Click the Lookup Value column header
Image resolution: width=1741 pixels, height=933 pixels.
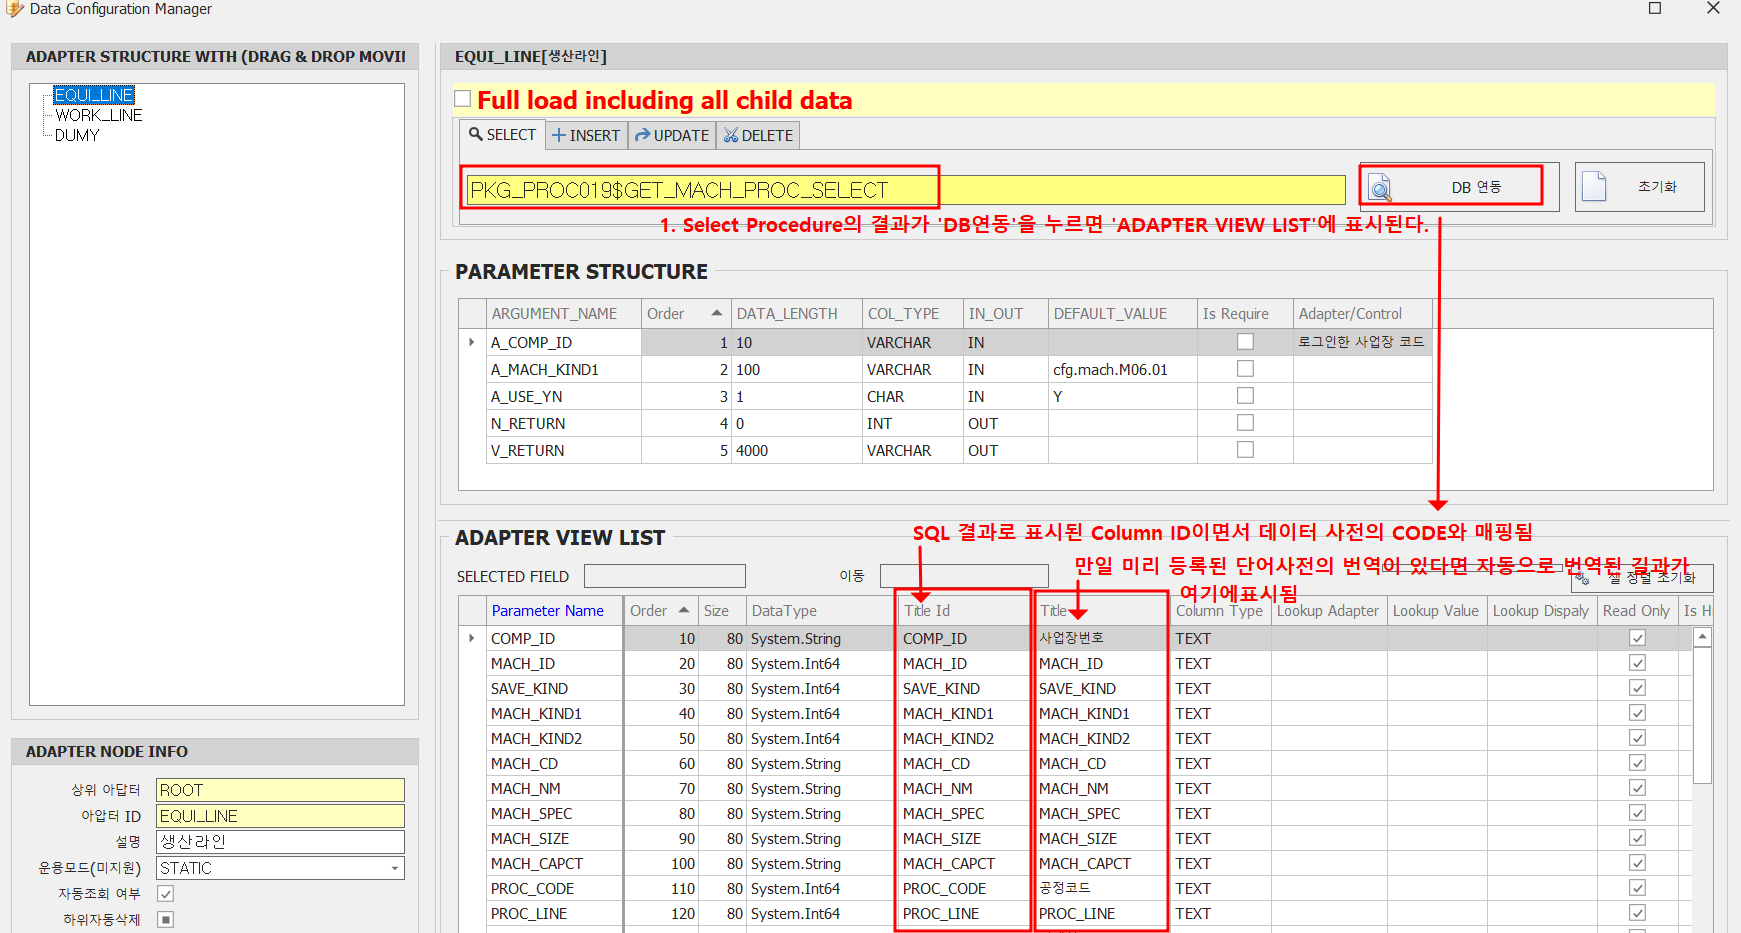[x=1436, y=610]
